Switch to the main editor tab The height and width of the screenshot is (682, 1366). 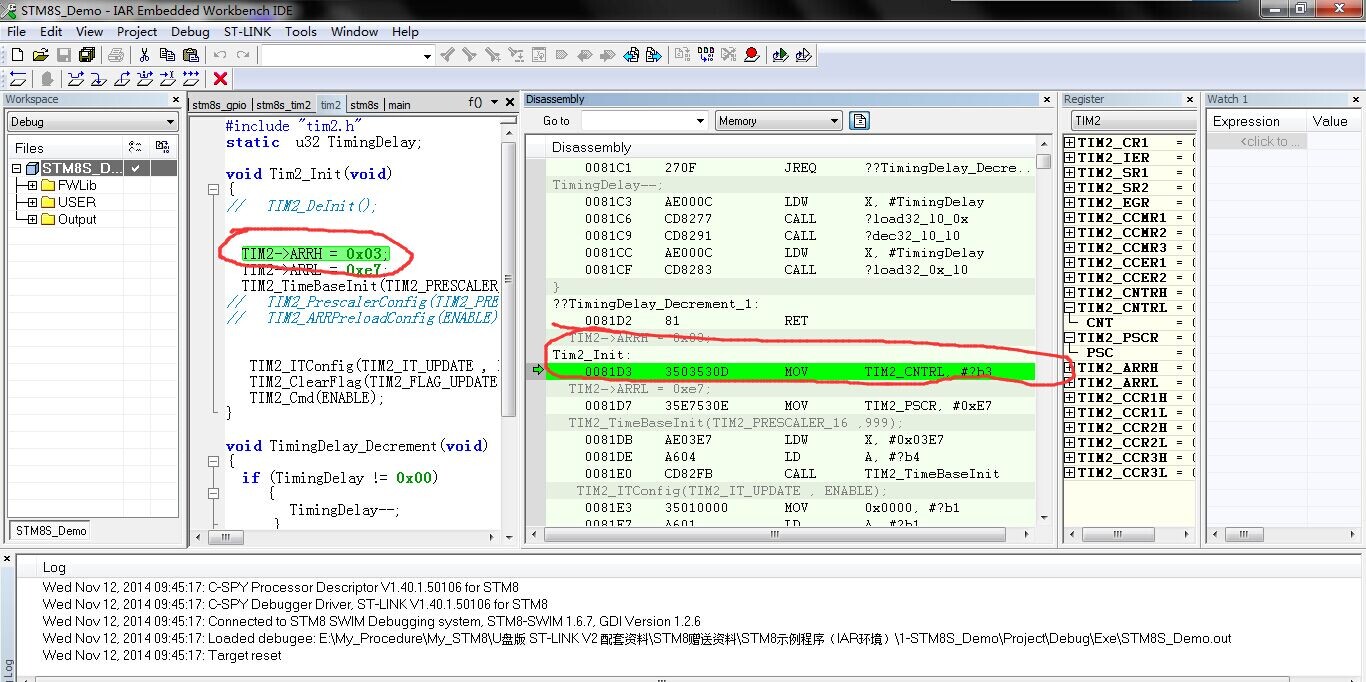pyautogui.click(x=399, y=104)
